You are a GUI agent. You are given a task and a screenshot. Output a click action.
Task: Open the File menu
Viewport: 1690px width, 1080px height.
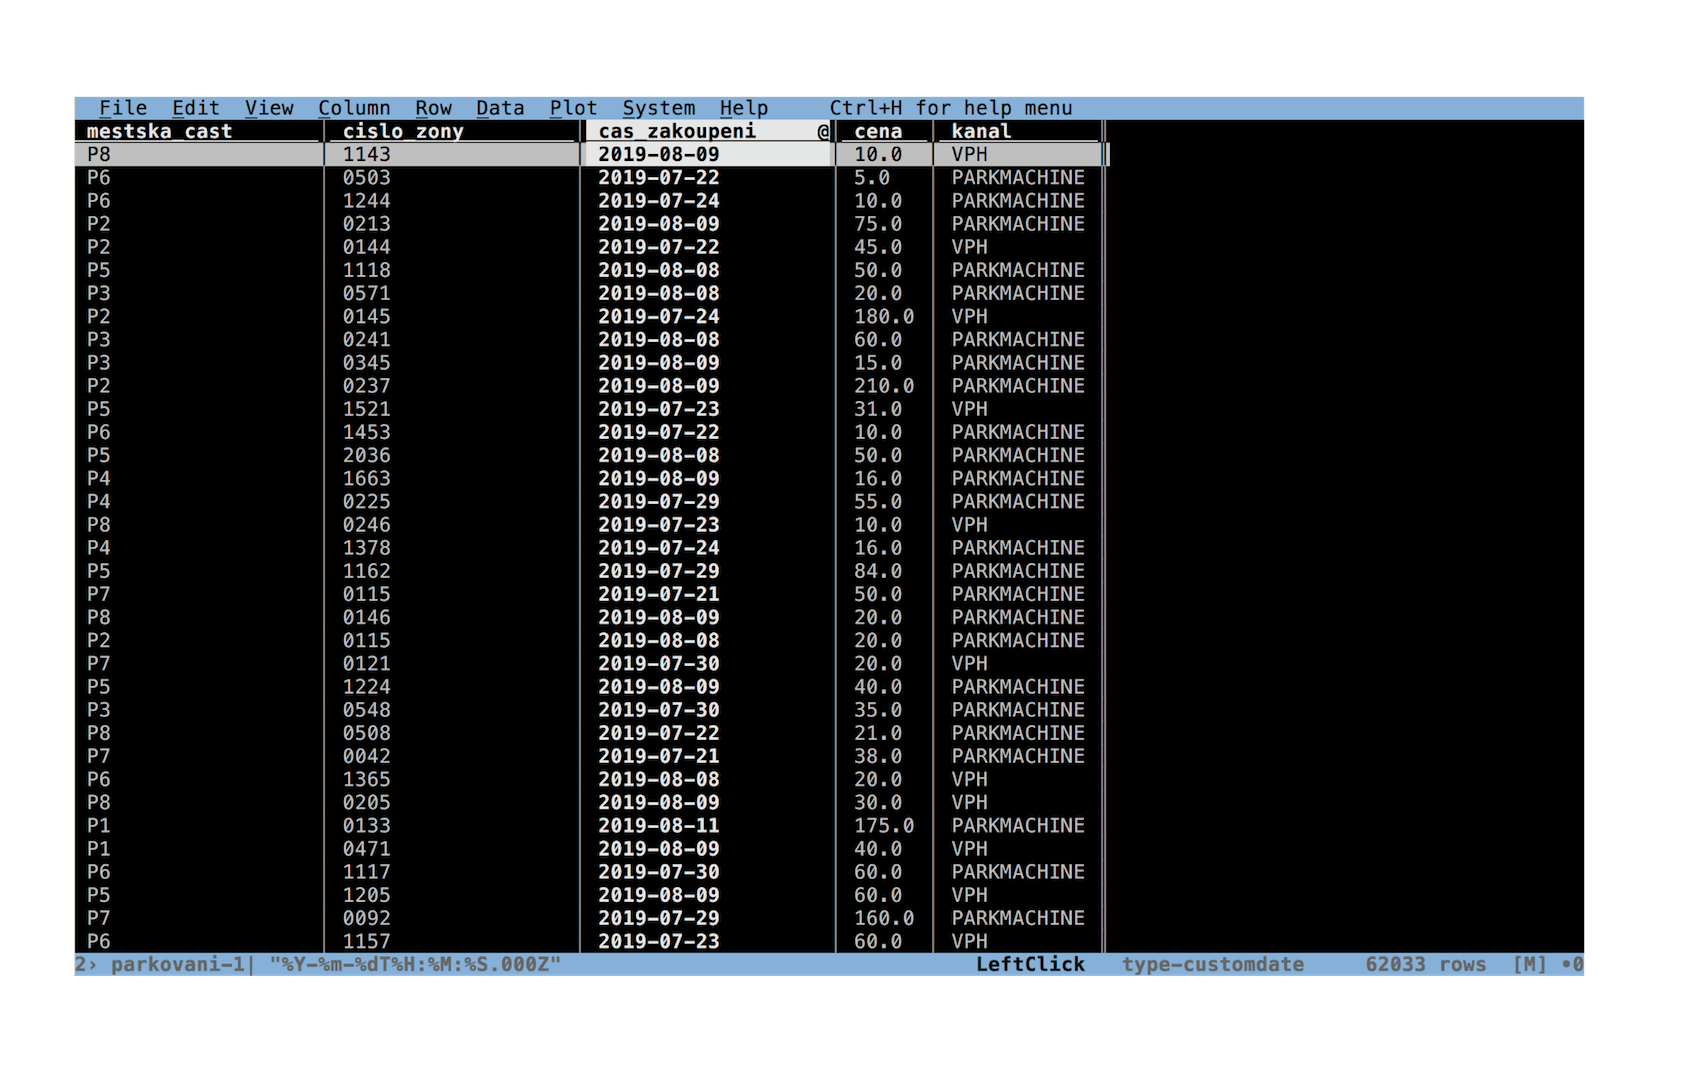pyautogui.click(x=123, y=108)
